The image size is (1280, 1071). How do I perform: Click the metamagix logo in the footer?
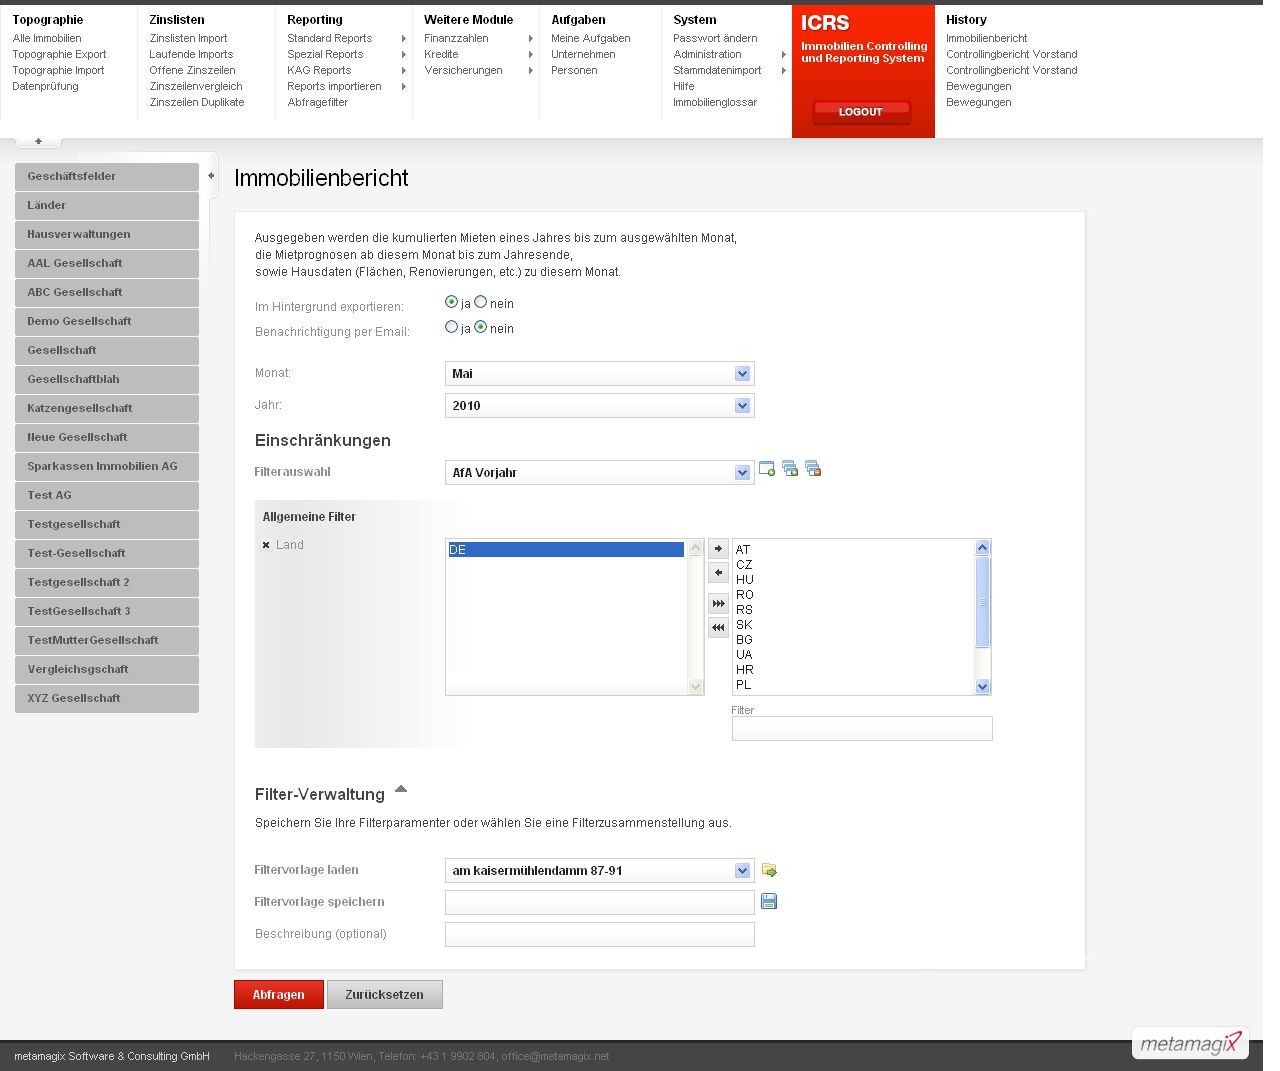(1190, 1043)
